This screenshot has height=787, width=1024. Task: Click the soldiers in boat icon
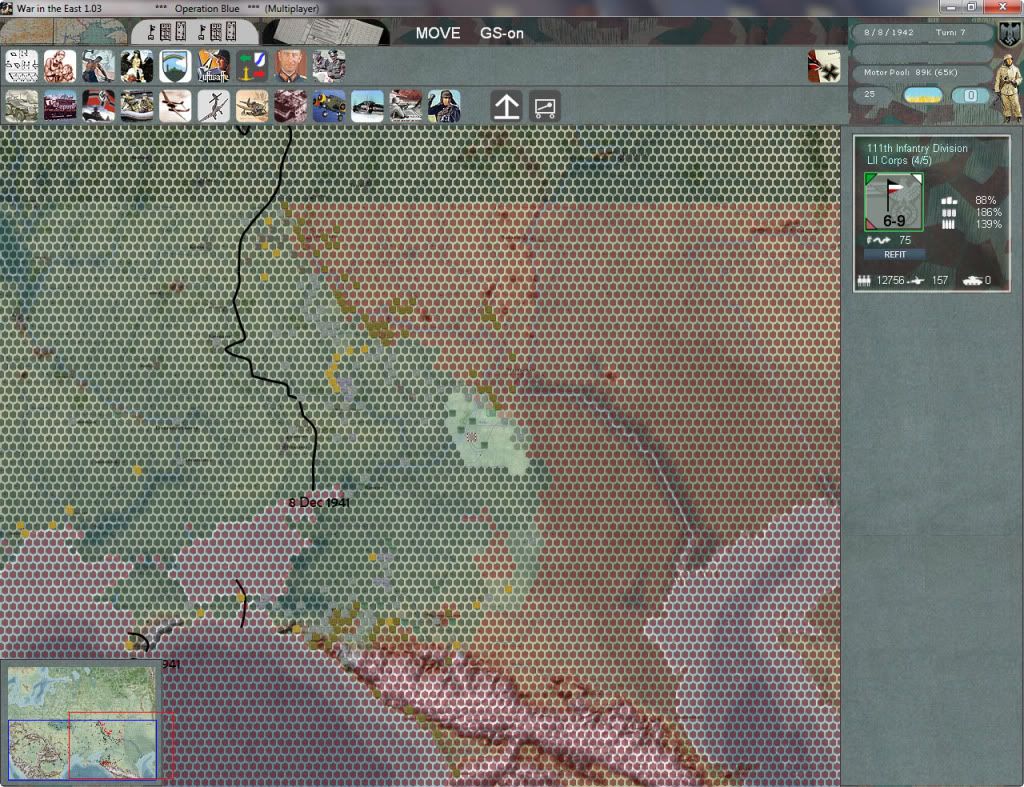[136, 106]
